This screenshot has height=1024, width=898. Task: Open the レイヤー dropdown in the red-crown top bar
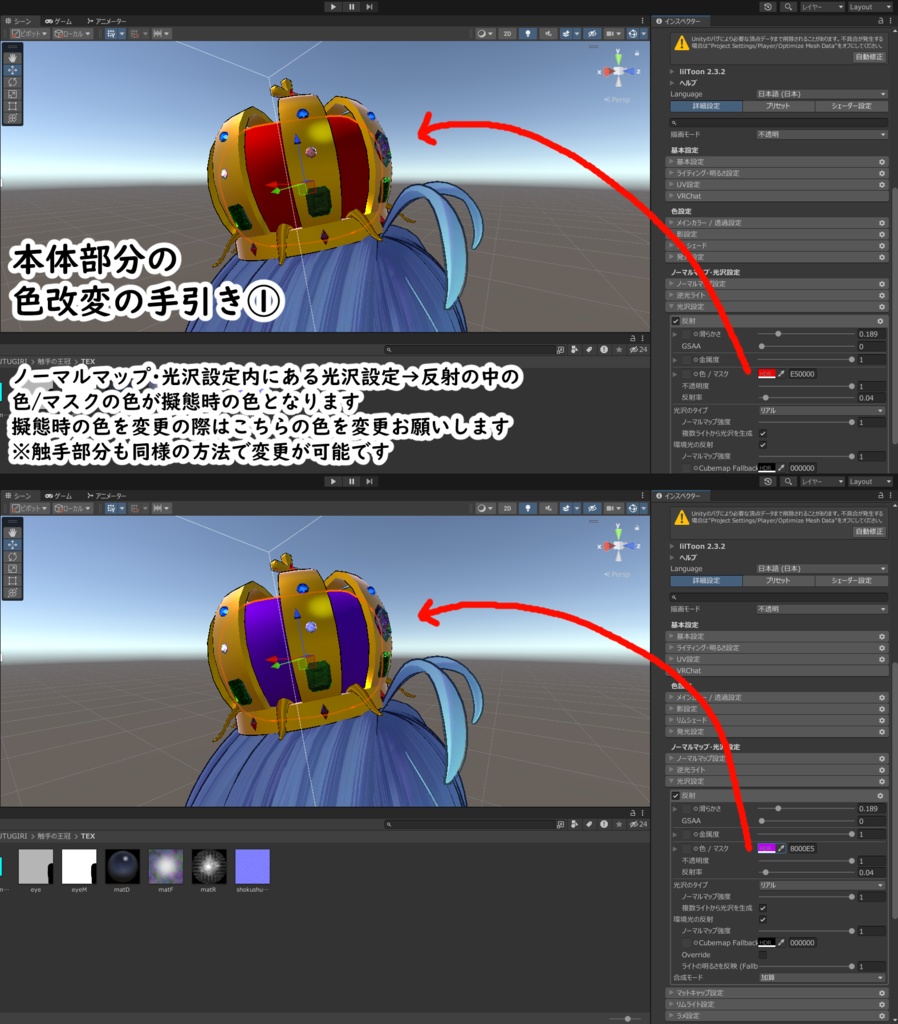pyautogui.click(x=822, y=7)
